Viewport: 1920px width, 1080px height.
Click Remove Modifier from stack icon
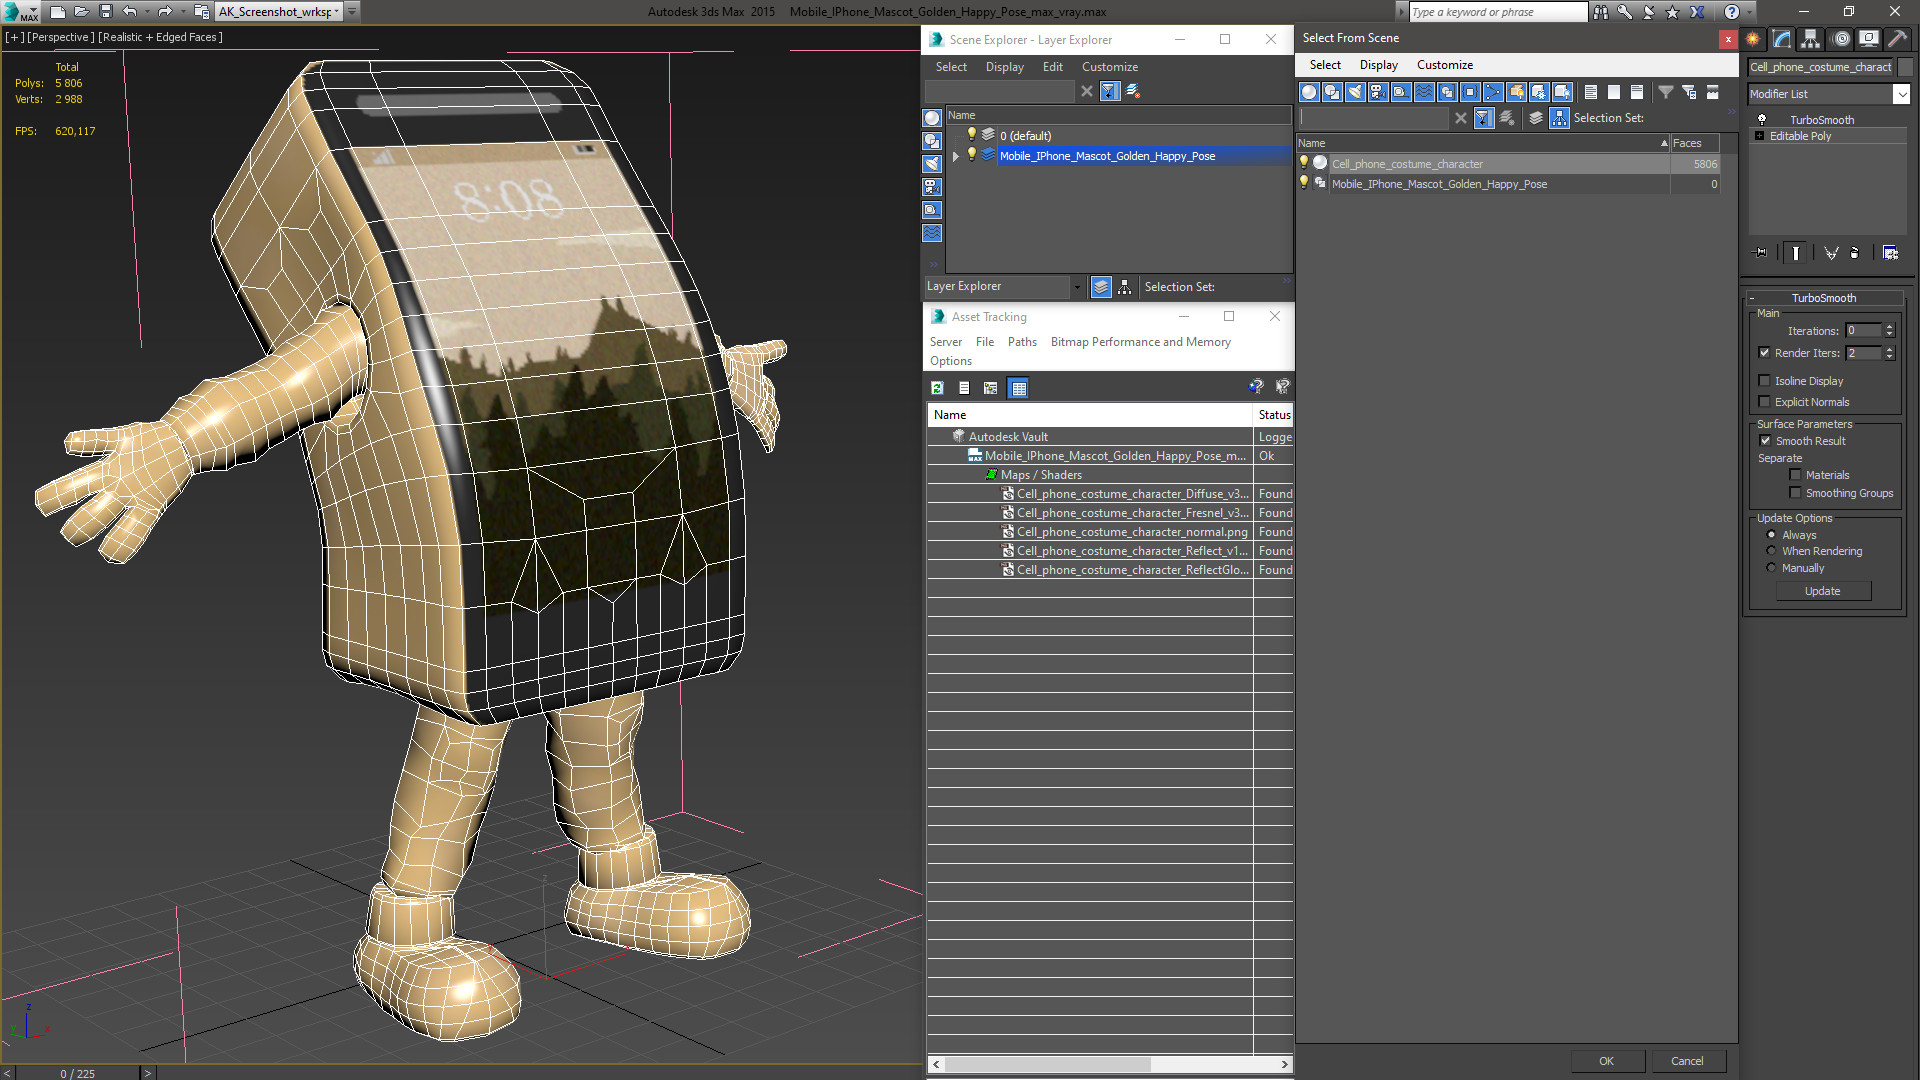click(x=1855, y=253)
